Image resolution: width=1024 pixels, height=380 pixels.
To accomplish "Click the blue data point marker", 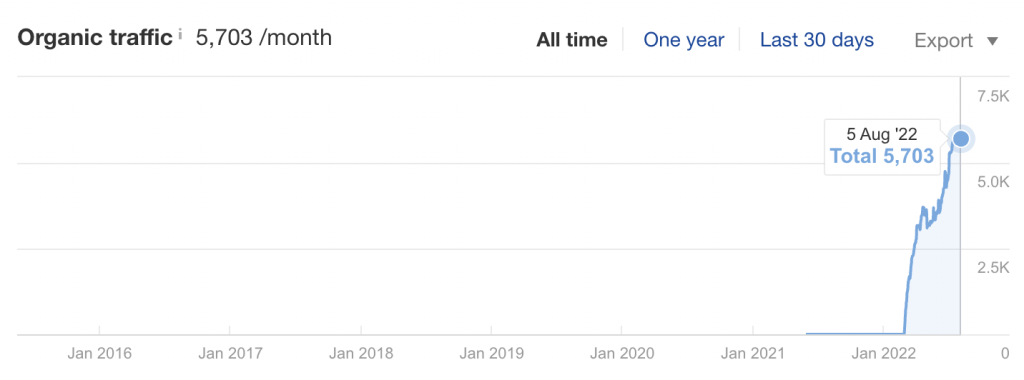I will click(x=961, y=138).
